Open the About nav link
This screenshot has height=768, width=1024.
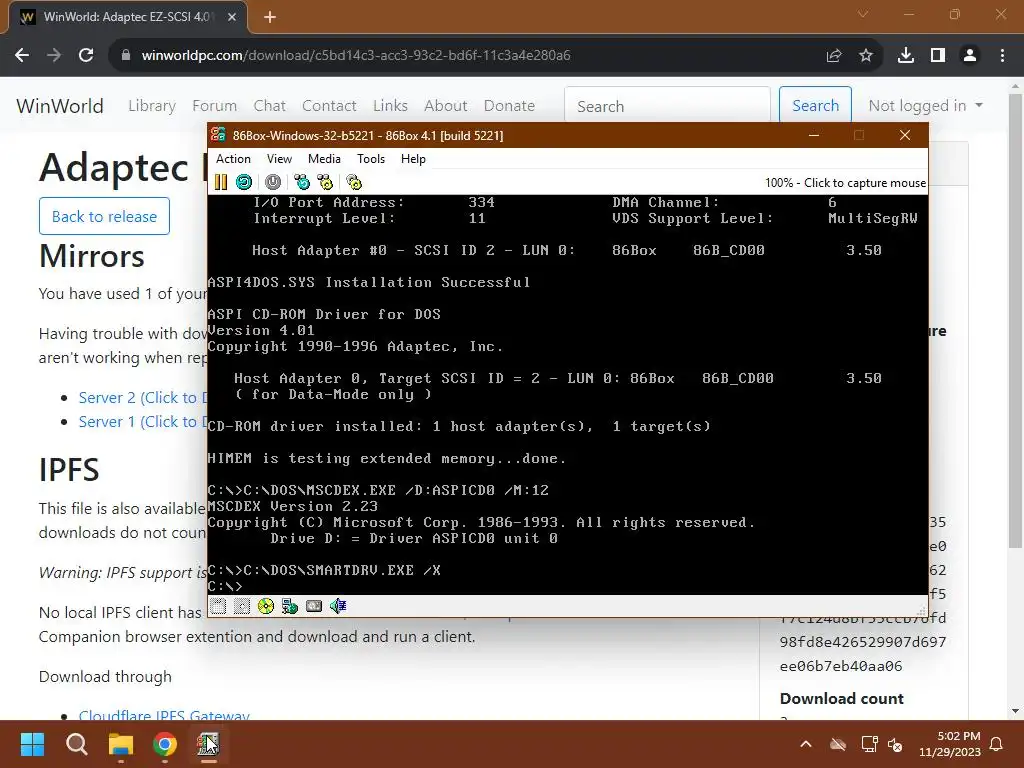[445, 106]
